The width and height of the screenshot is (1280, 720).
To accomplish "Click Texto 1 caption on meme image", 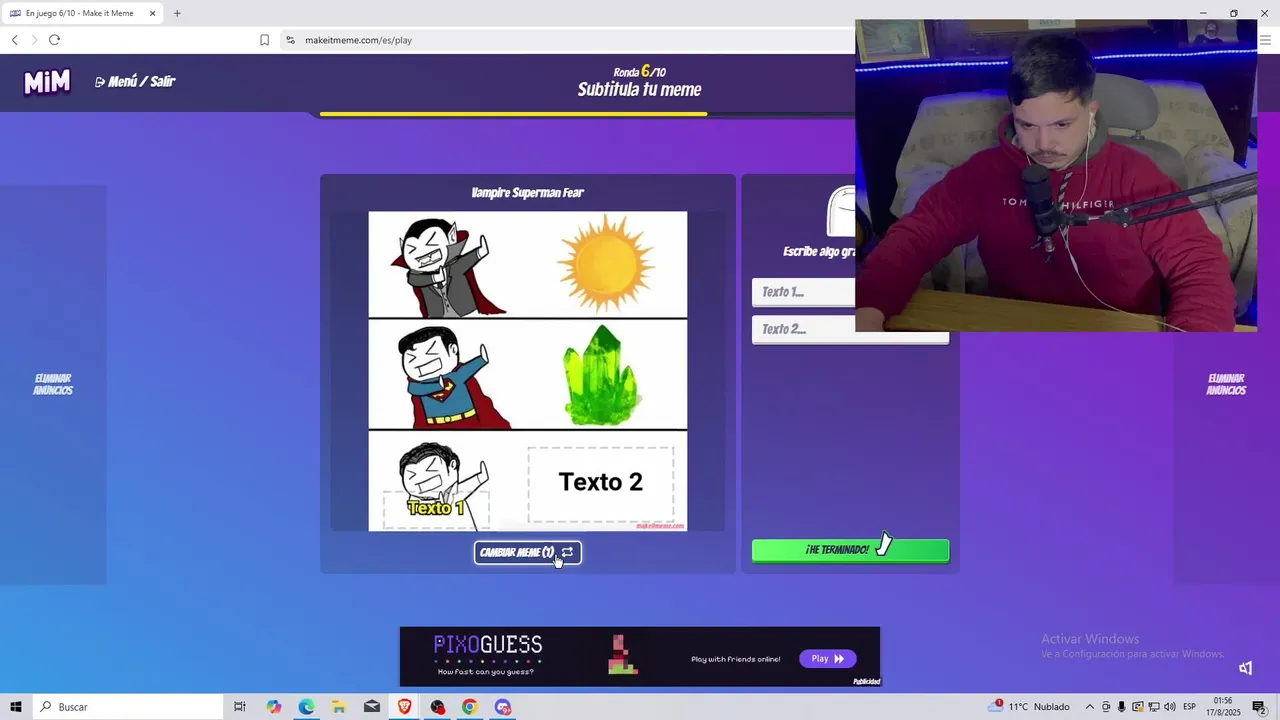I will [x=436, y=508].
